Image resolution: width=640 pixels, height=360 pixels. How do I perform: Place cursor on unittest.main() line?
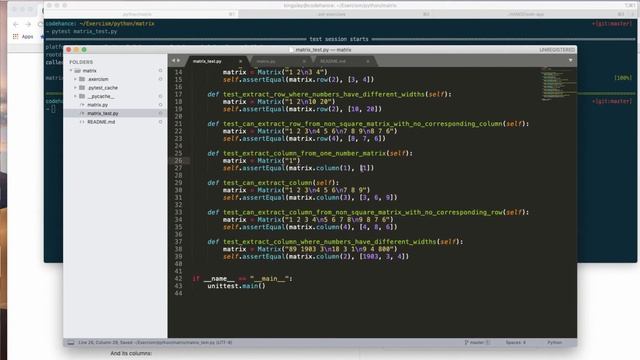point(236,286)
